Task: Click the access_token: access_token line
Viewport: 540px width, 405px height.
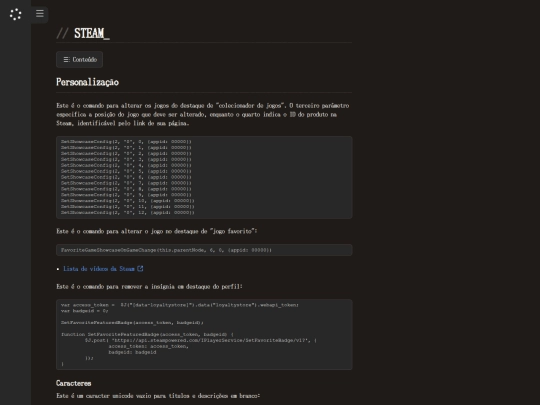Action: click(x=148, y=346)
